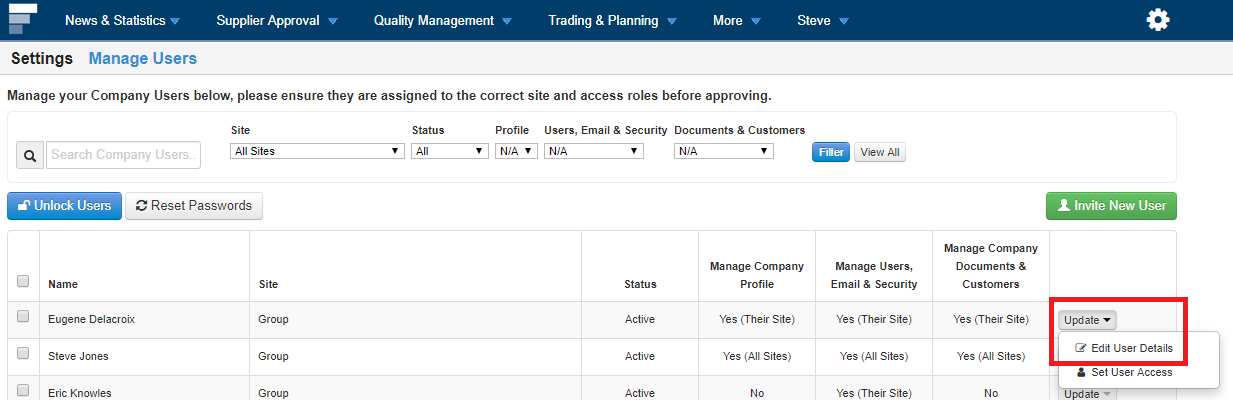
Task: Click the Invite New User button
Action: [1110, 205]
